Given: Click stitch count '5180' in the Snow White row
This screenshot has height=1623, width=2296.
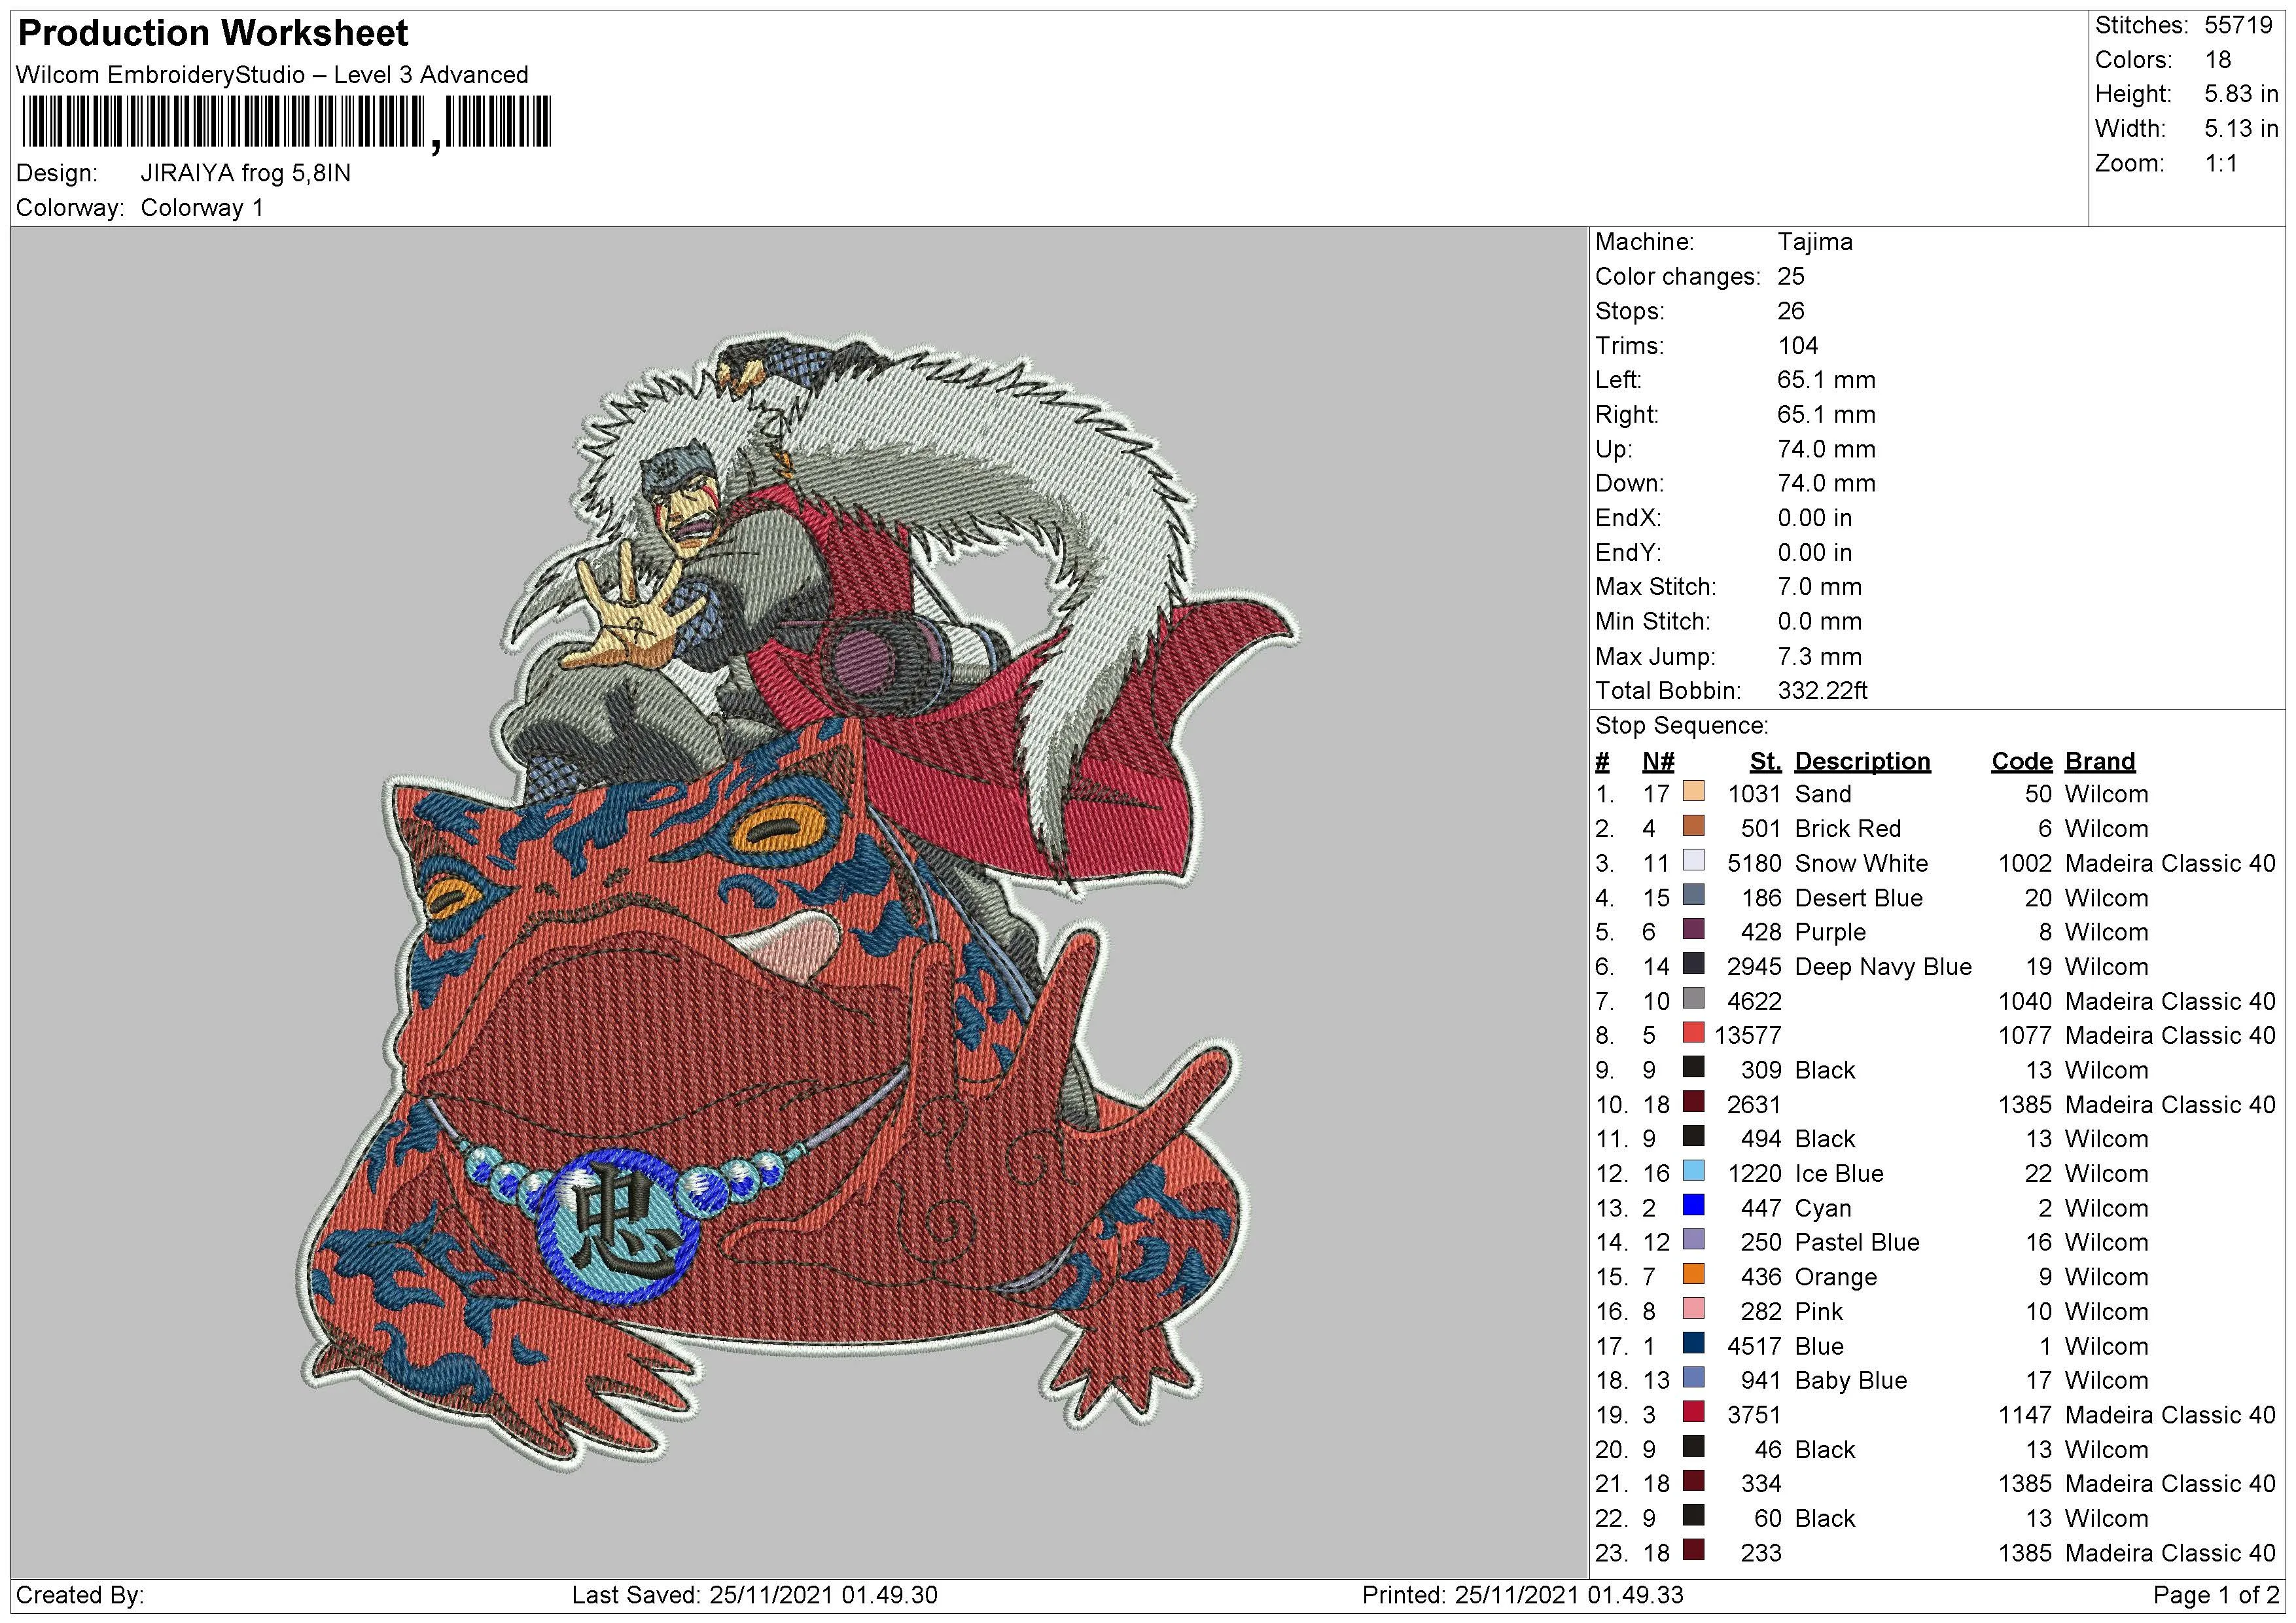Looking at the screenshot, I should coord(1754,863).
